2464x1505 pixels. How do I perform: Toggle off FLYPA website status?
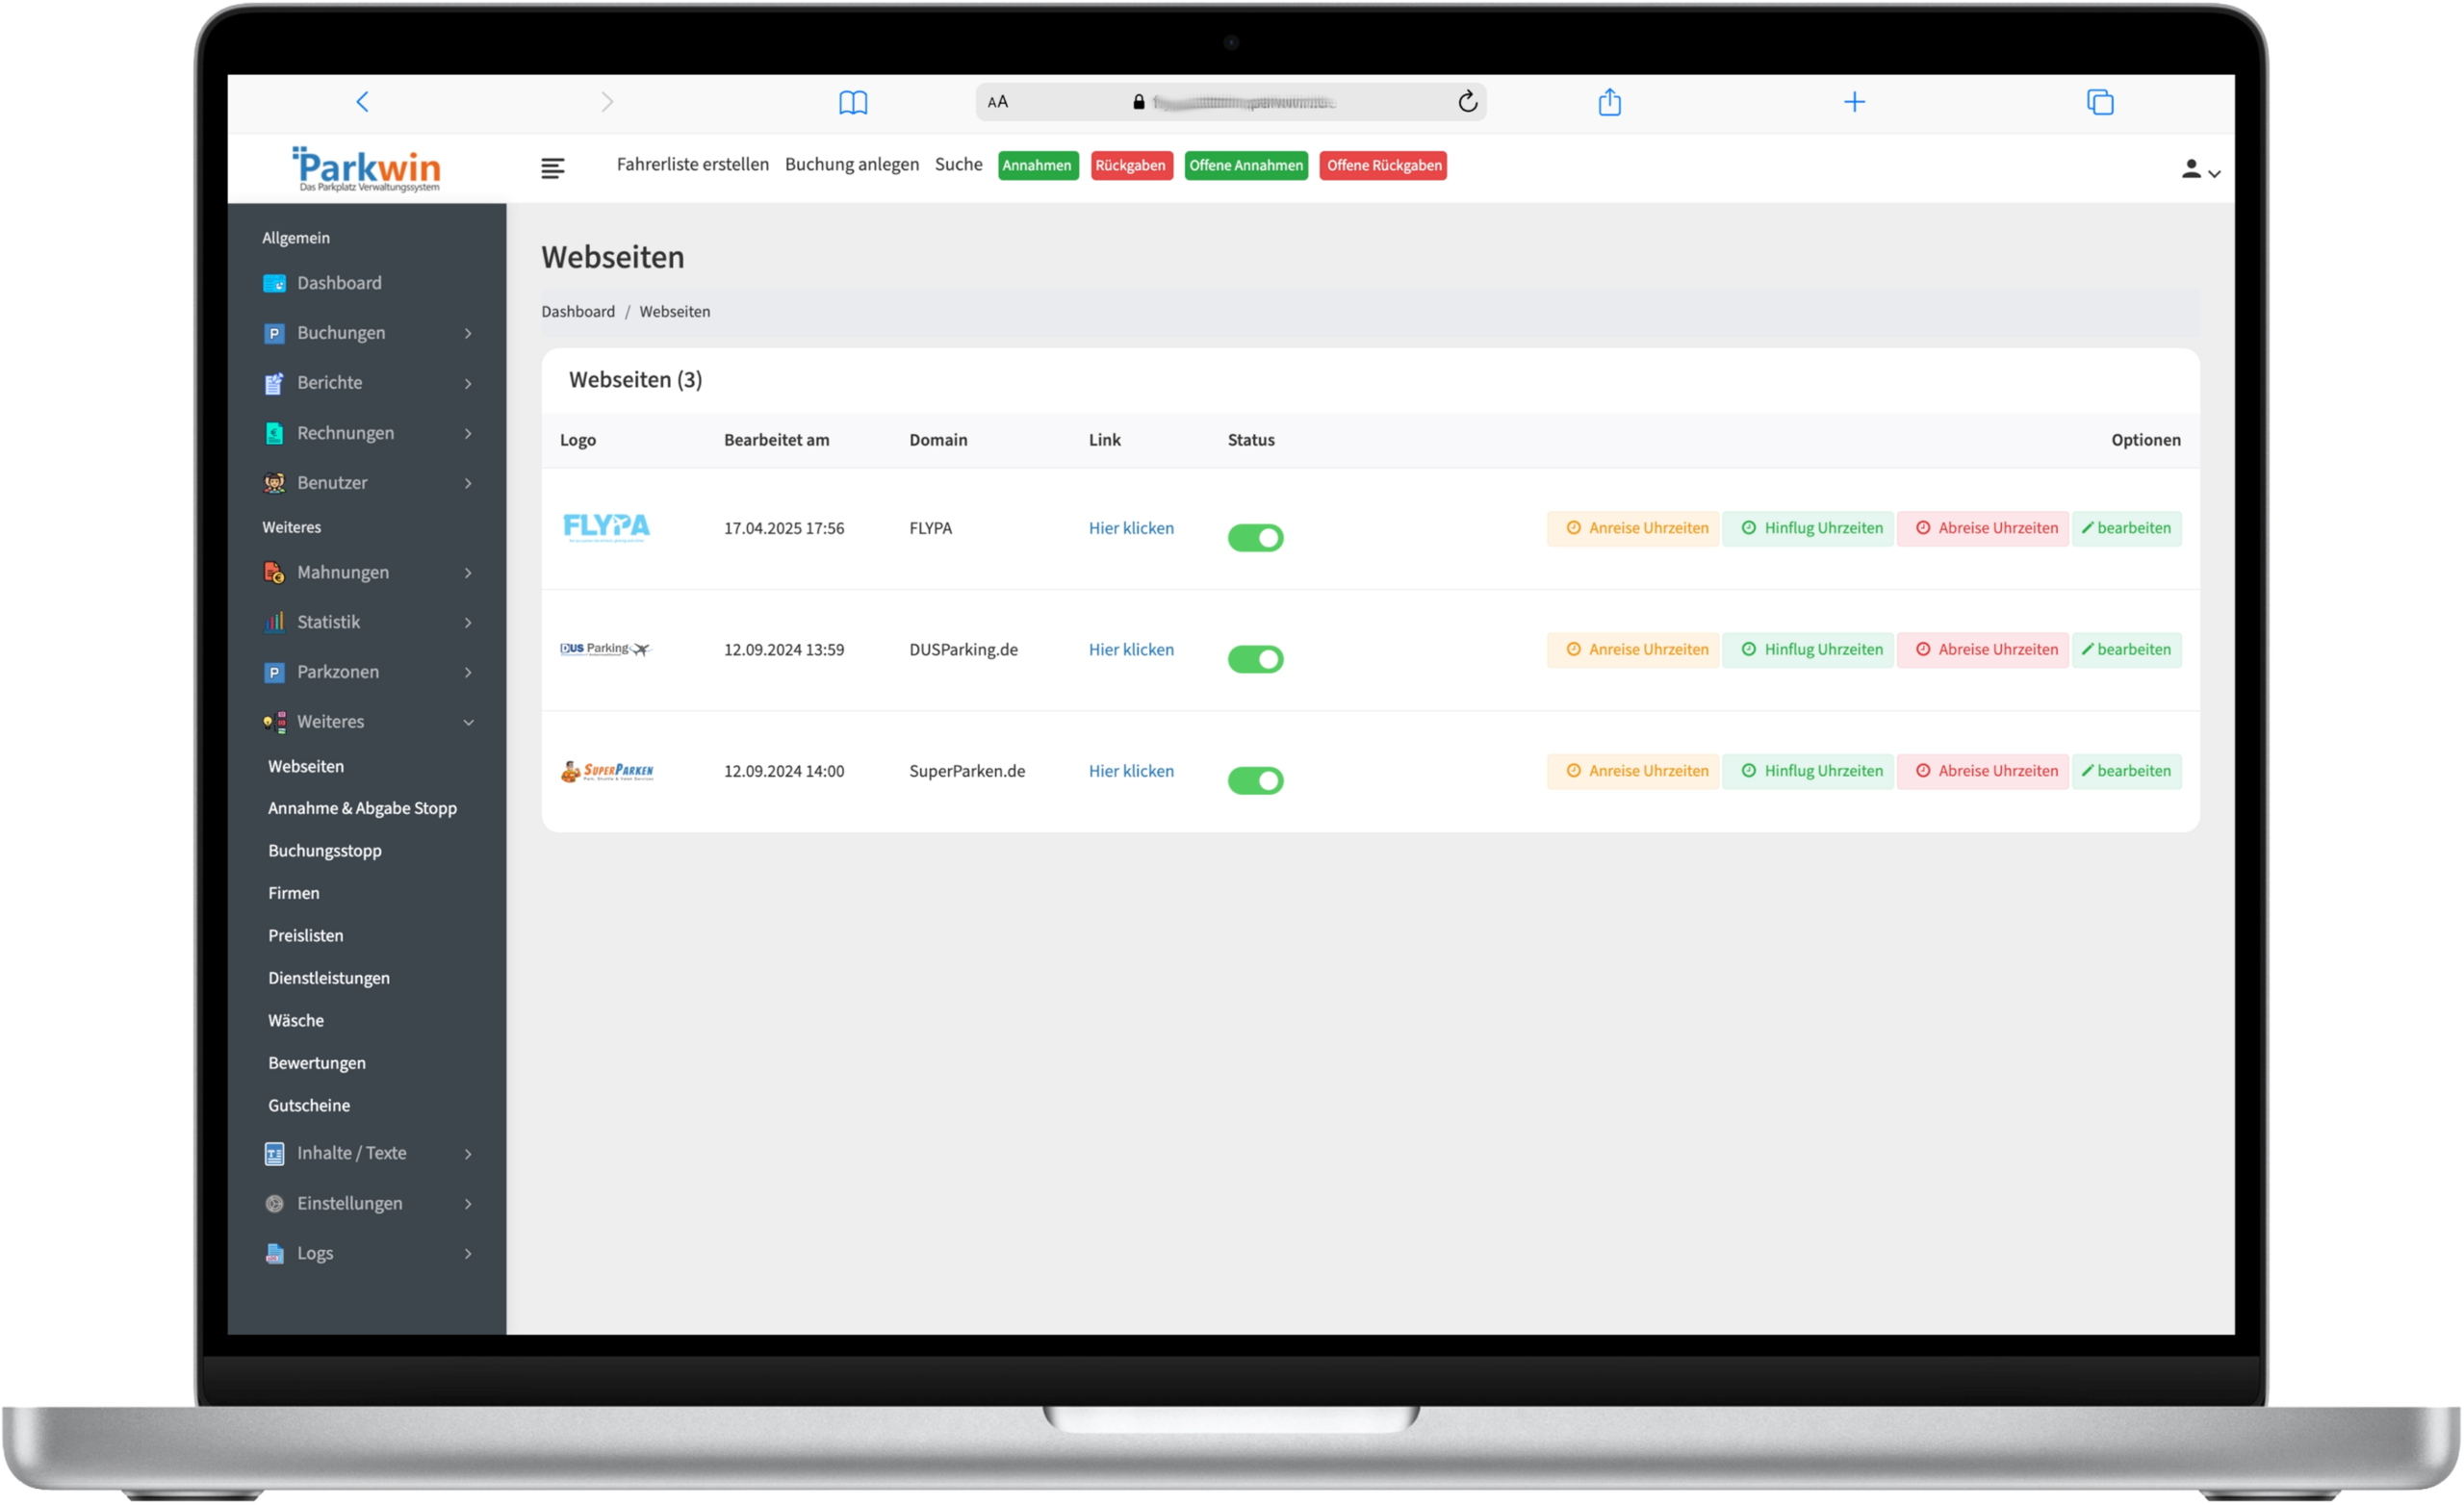(x=1255, y=538)
